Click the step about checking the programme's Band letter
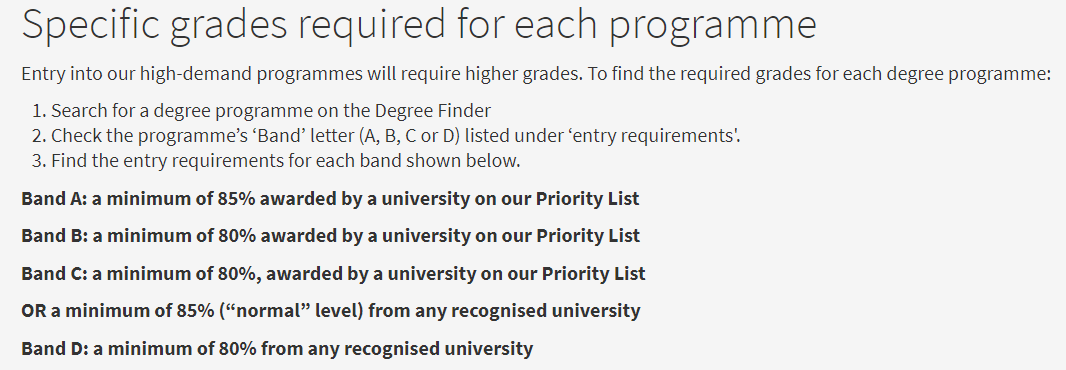The image size is (1066, 370). coord(396,135)
